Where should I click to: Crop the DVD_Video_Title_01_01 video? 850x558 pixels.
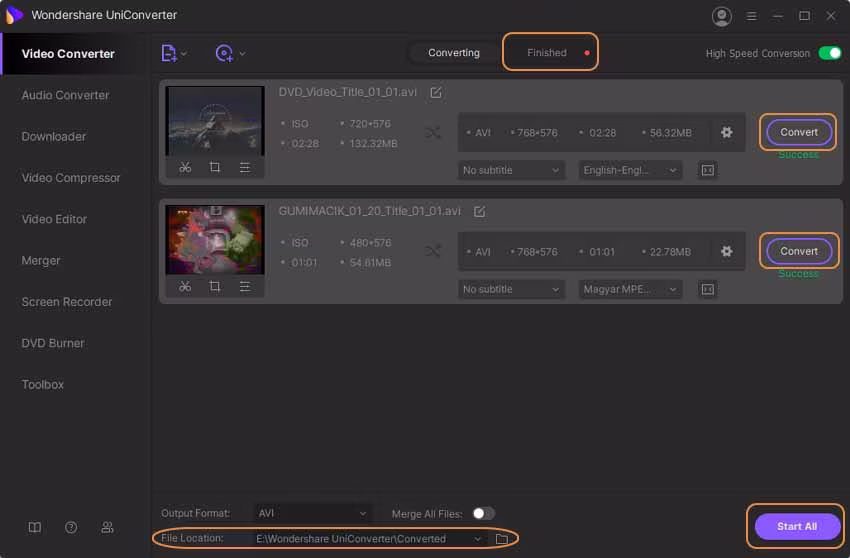pos(215,167)
